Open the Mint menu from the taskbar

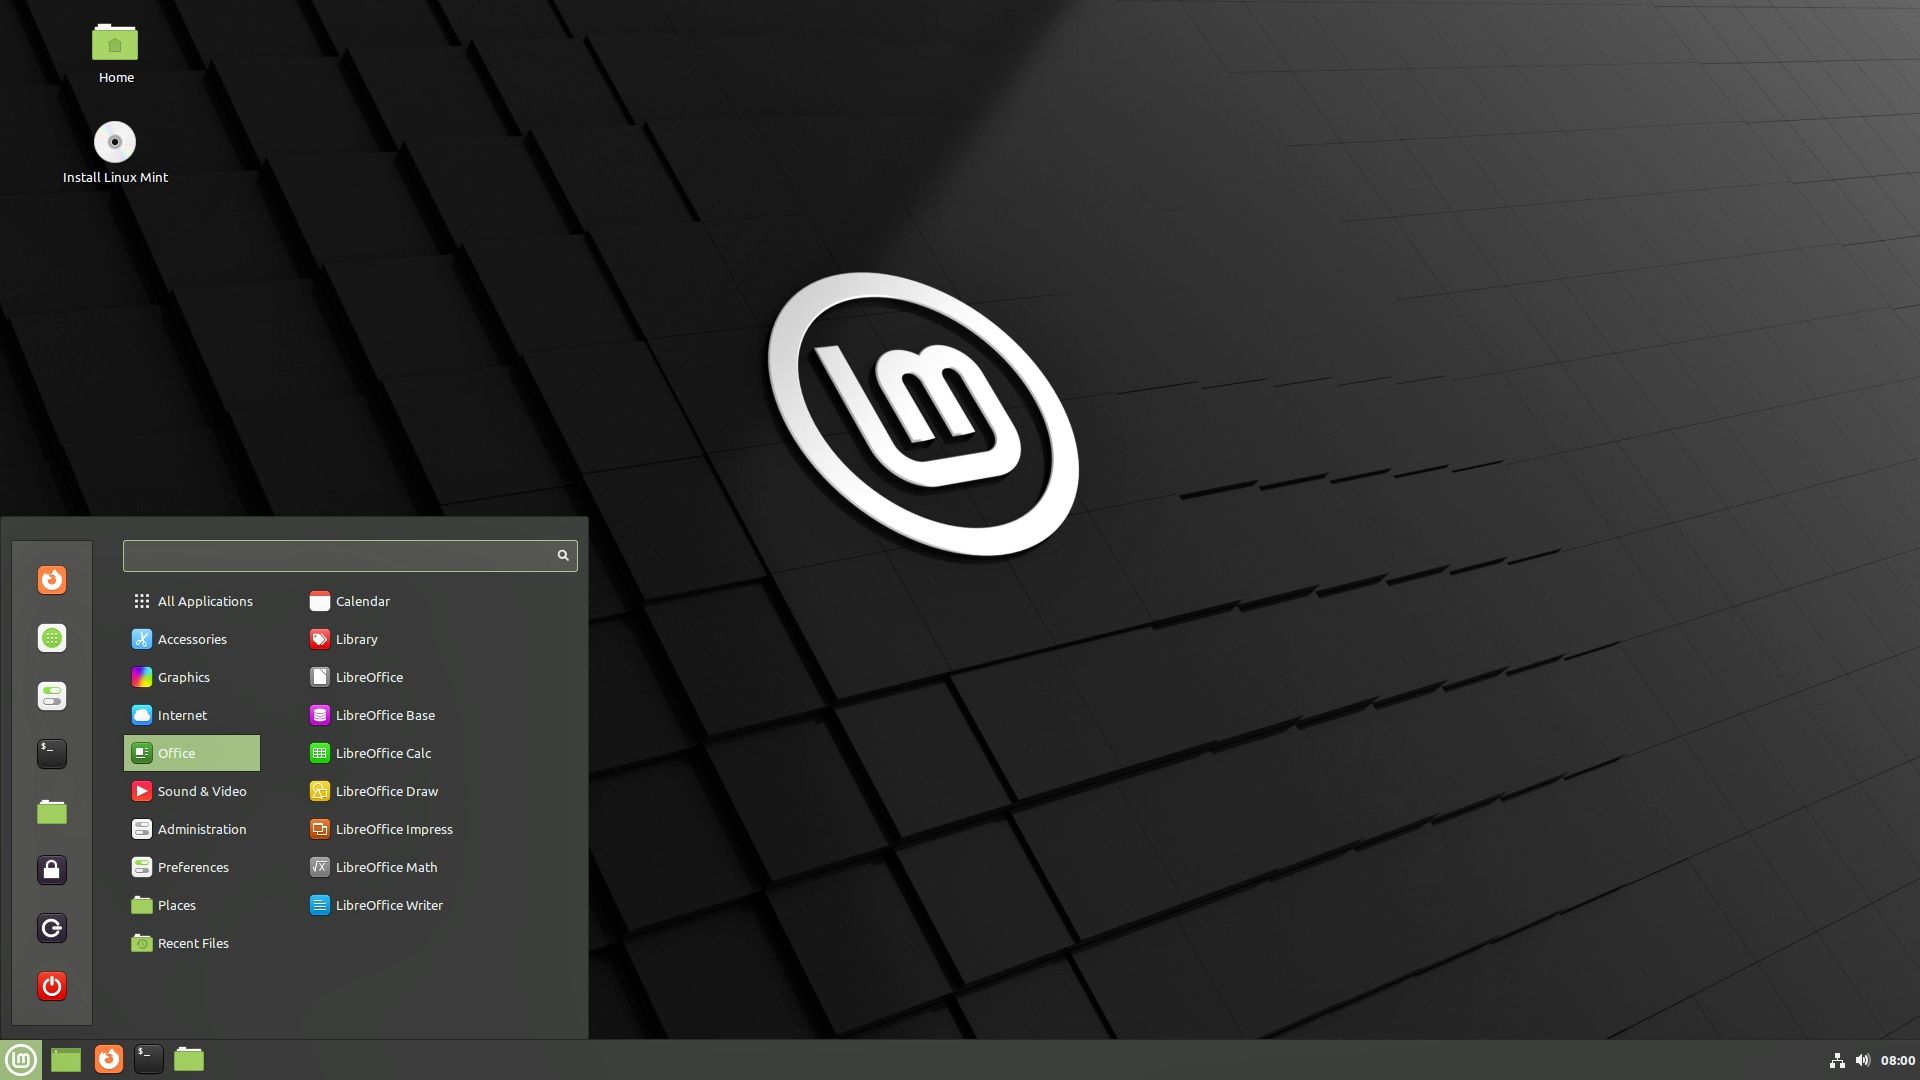coord(20,1059)
